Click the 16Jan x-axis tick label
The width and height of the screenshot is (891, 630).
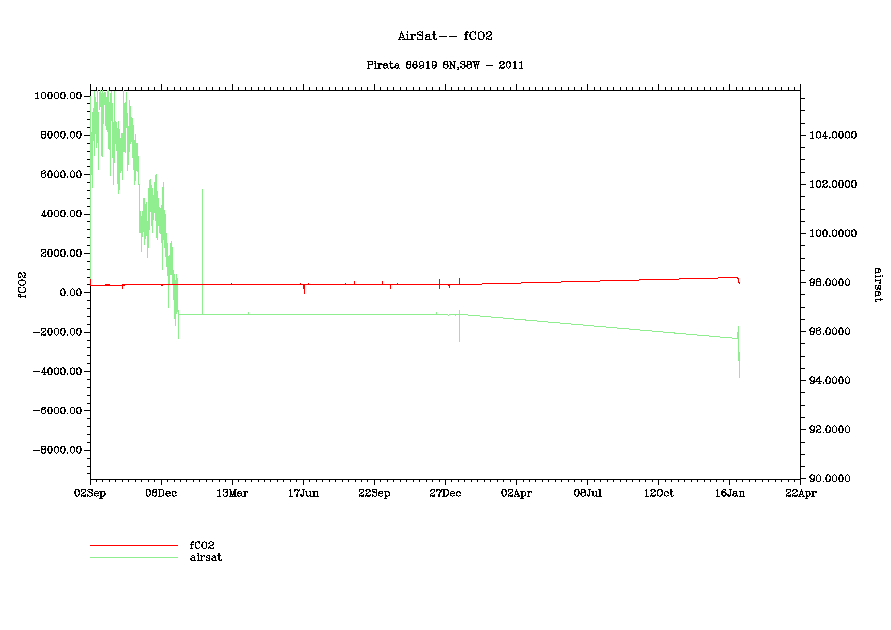(729, 492)
